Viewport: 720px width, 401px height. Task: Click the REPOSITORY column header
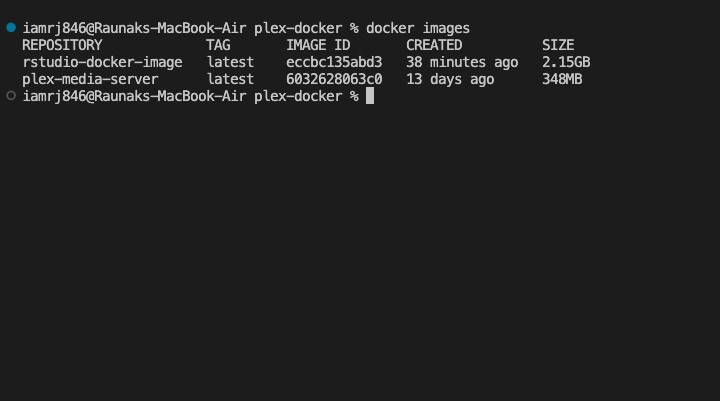(62, 45)
